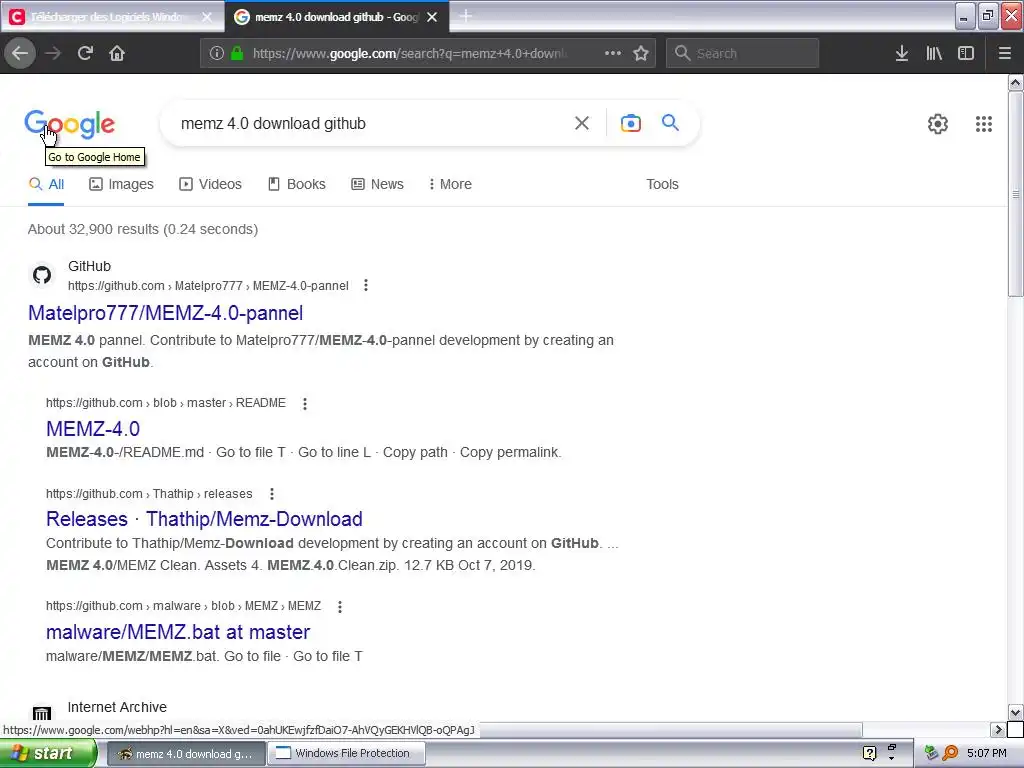This screenshot has width=1024, height=768.
Task: Open the Firefox hamburger menu
Action: click(x=1005, y=53)
